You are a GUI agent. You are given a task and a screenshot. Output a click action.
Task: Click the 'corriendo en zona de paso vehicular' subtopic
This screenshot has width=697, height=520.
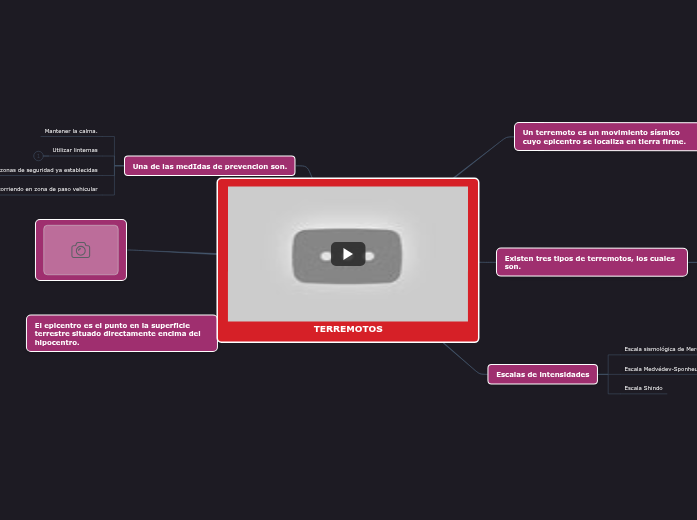(50, 188)
